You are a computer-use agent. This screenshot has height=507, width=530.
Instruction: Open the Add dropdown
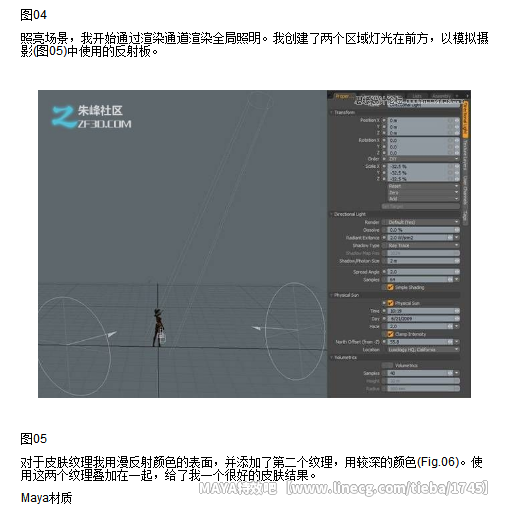coord(424,199)
